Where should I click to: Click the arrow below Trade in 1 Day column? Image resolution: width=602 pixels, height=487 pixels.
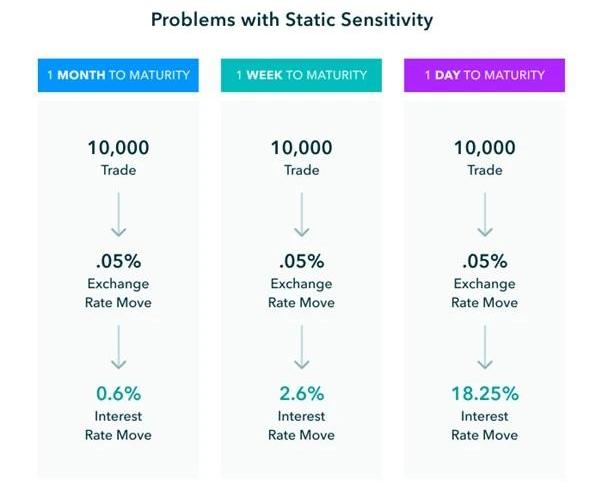pyautogui.click(x=484, y=213)
